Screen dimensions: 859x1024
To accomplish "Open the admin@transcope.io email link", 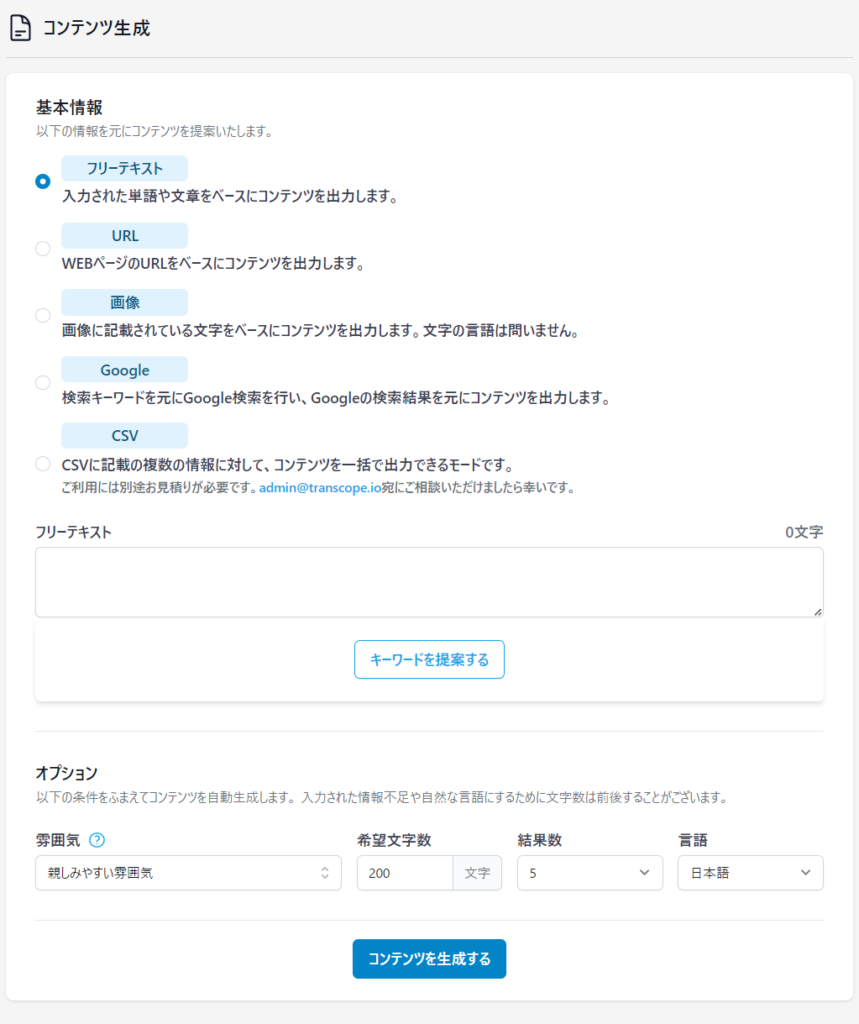I will (320, 487).
